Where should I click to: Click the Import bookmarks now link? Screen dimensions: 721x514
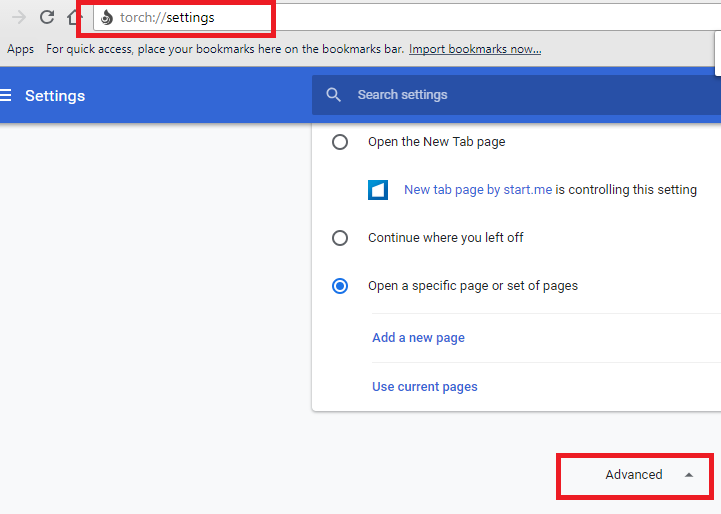475,49
